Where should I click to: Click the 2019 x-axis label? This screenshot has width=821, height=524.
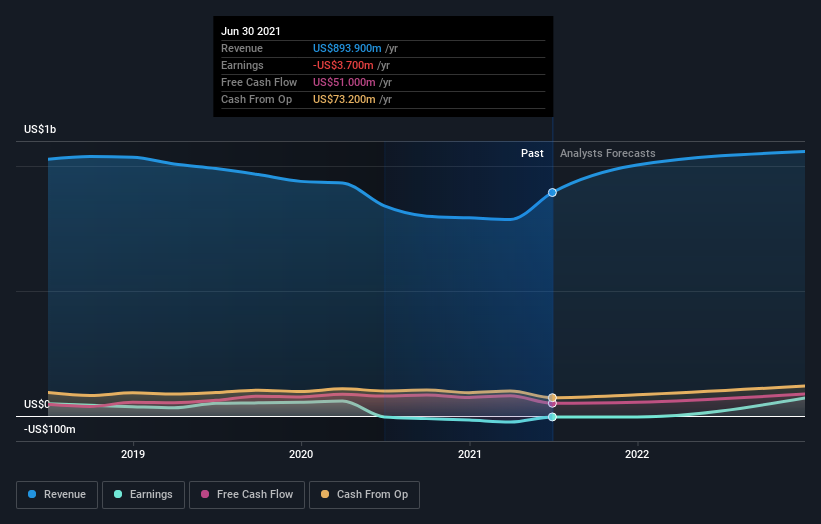[133, 454]
